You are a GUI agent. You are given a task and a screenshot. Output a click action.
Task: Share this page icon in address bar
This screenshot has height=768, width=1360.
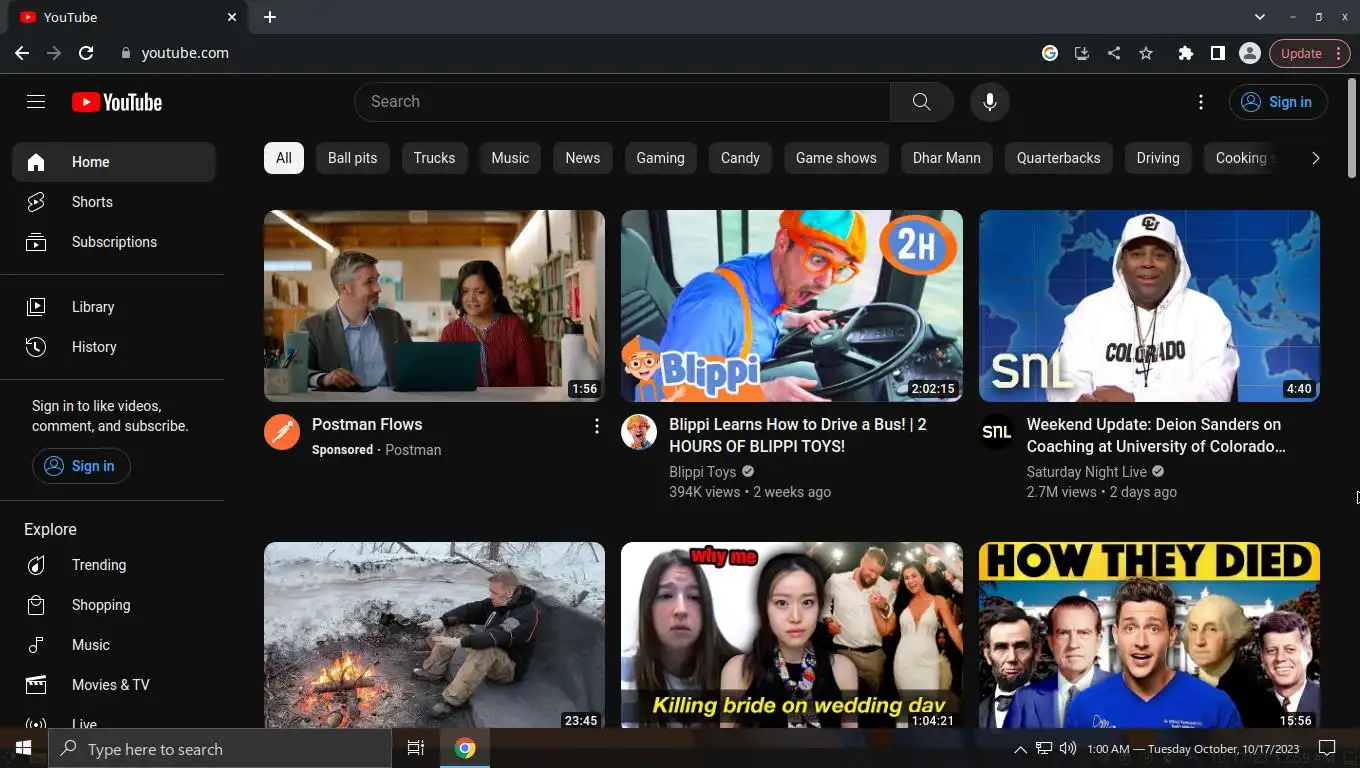tap(1114, 53)
